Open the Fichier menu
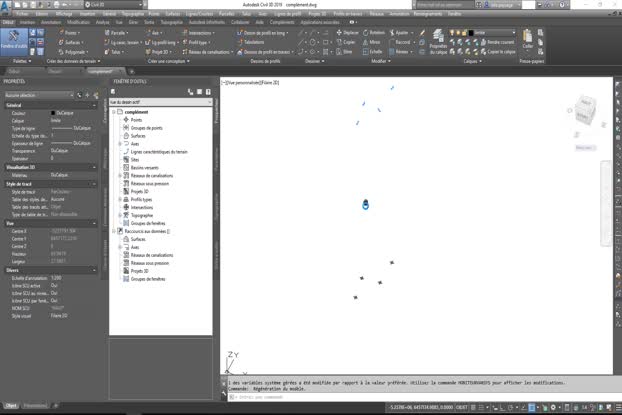This screenshot has height=415, width=622. point(22,14)
